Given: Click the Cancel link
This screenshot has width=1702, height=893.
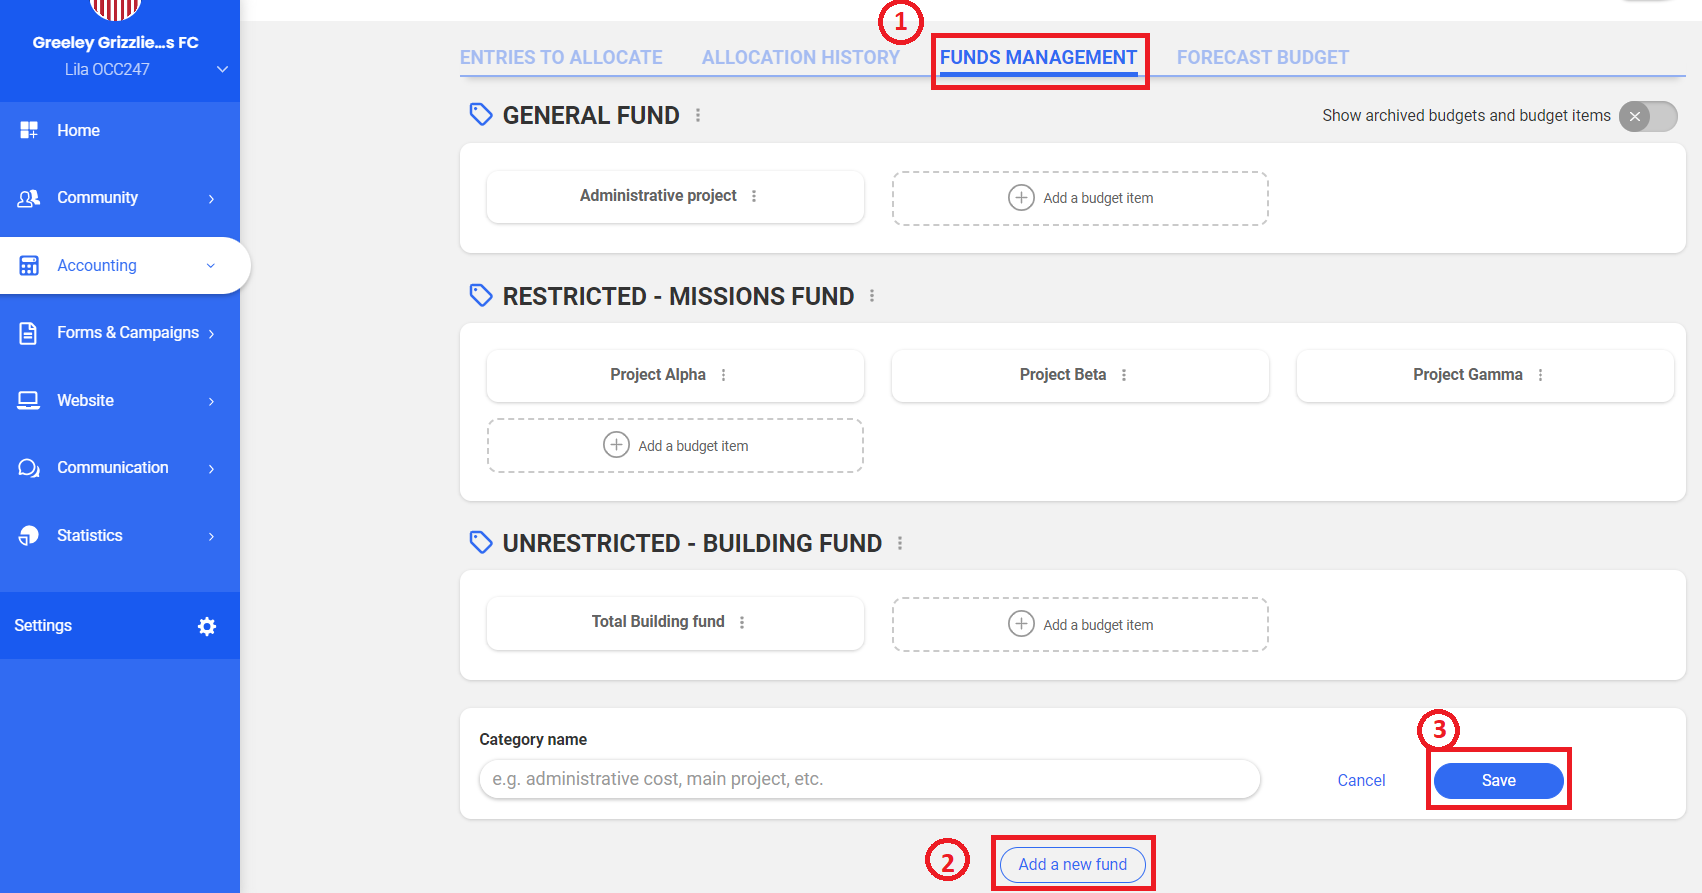Looking at the screenshot, I should pyautogui.click(x=1361, y=780).
